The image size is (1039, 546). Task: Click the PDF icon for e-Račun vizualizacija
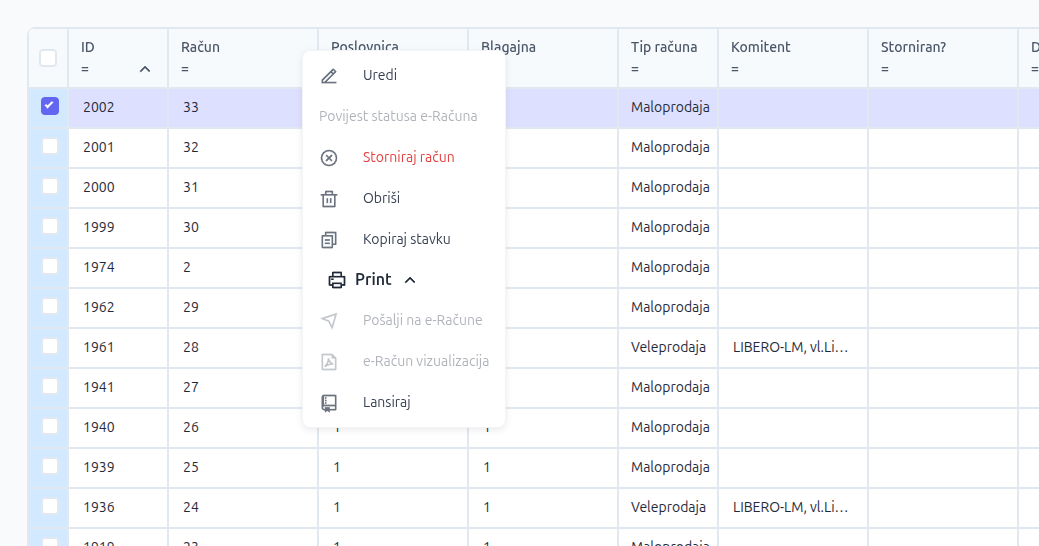[x=329, y=362]
